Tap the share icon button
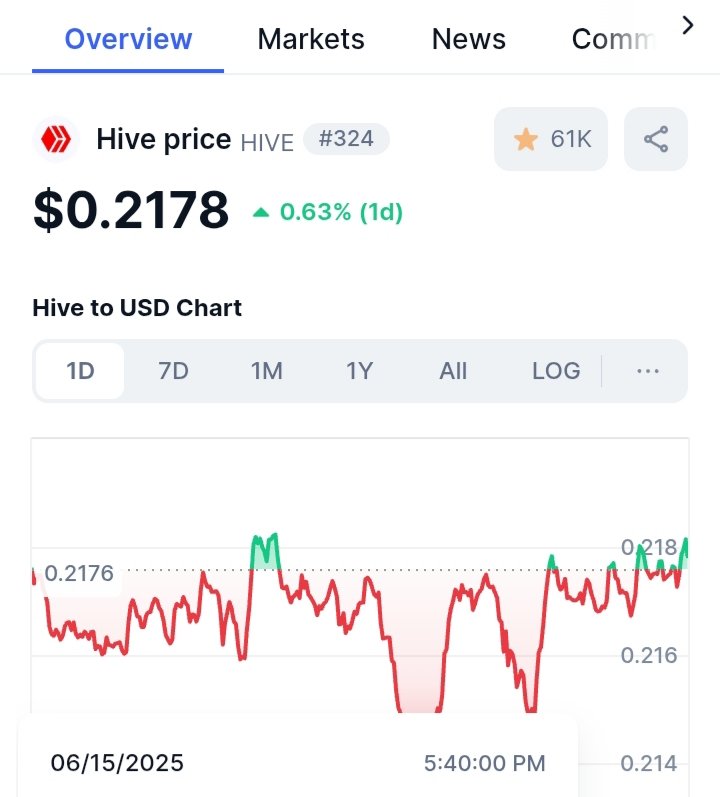 [x=655, y=139]
